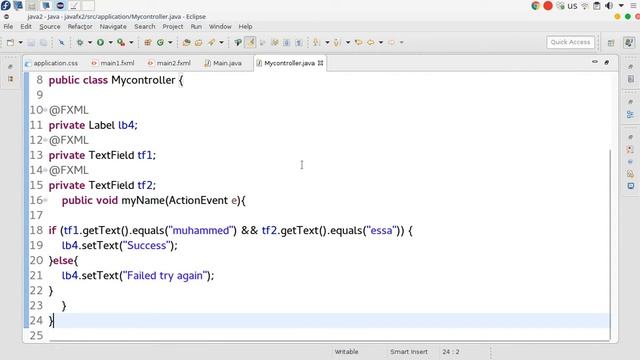Switch to the main2.fxml tab

(169, 63)
